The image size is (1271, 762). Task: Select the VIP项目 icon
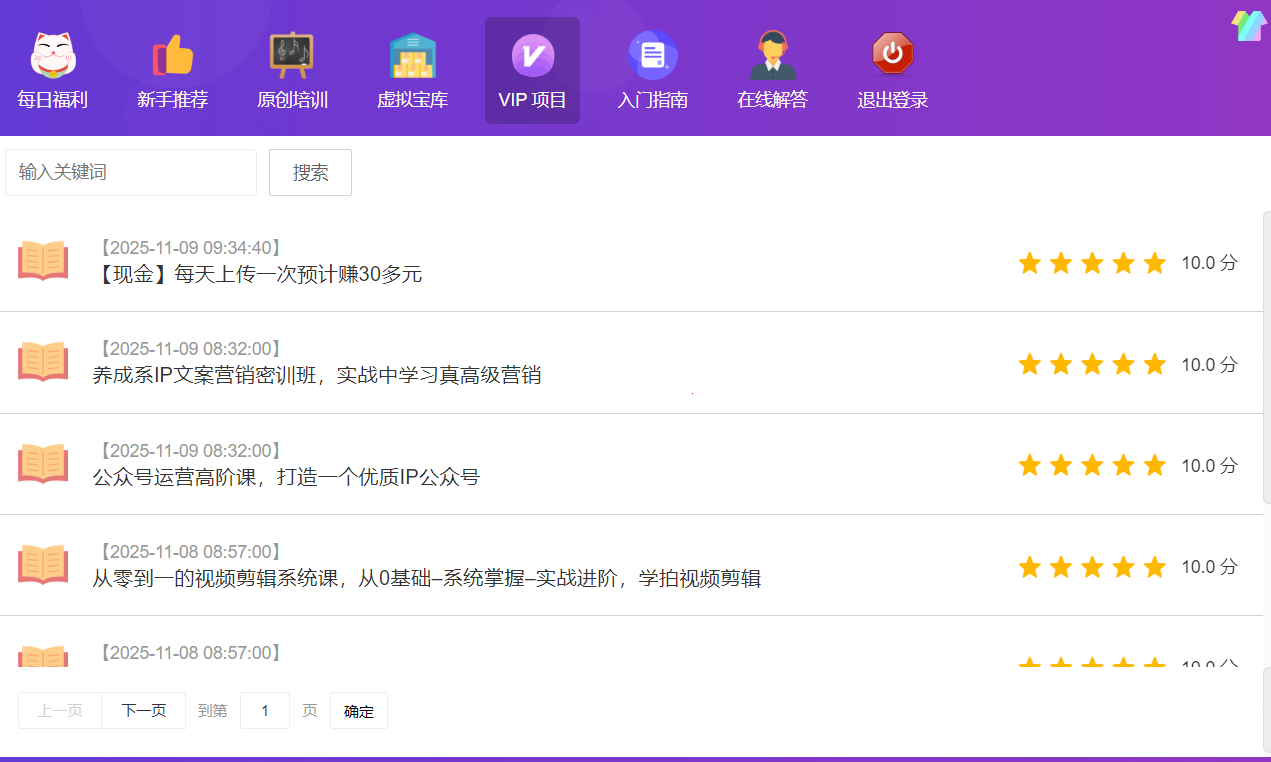[x=532, y=57]
